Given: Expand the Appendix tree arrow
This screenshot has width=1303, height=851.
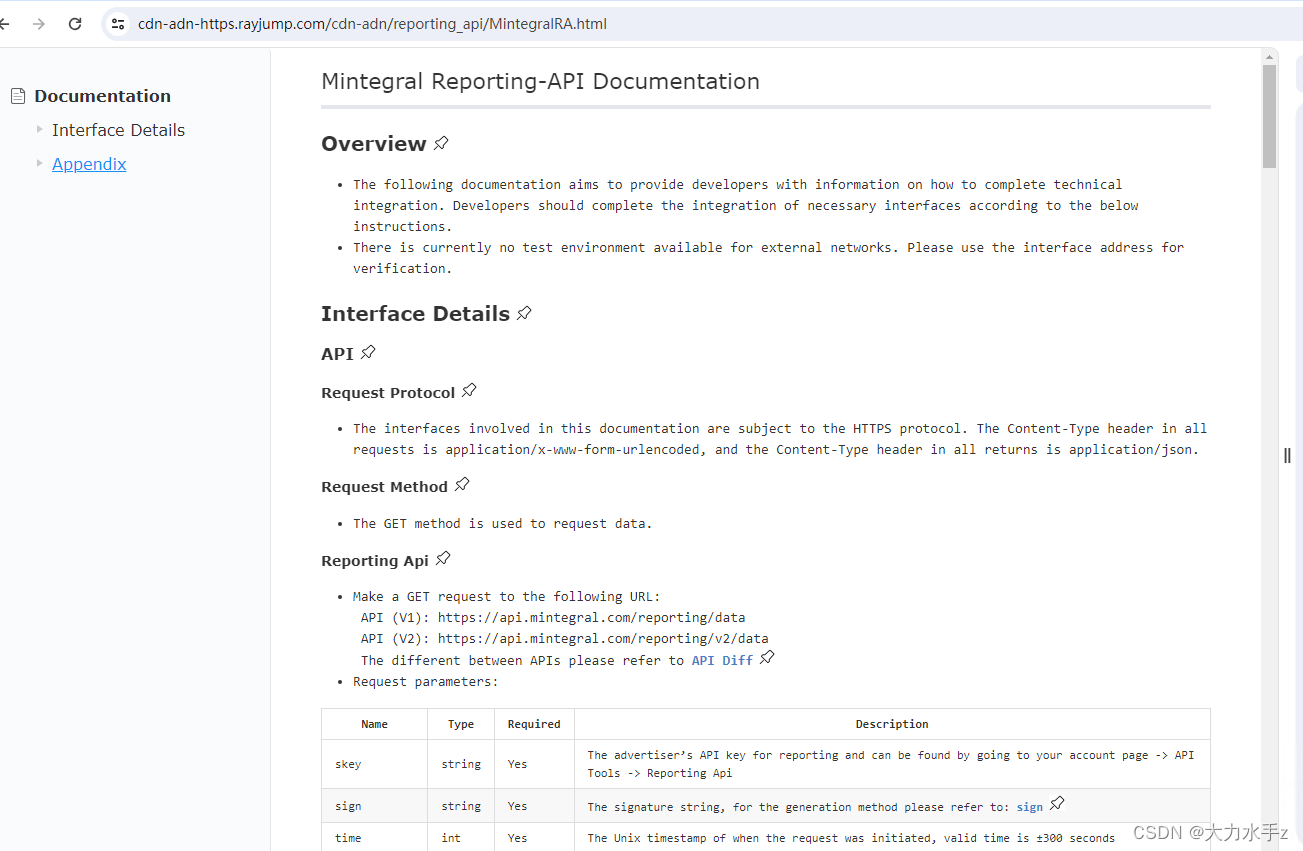Looking at the screenshot, I should 40,163.
